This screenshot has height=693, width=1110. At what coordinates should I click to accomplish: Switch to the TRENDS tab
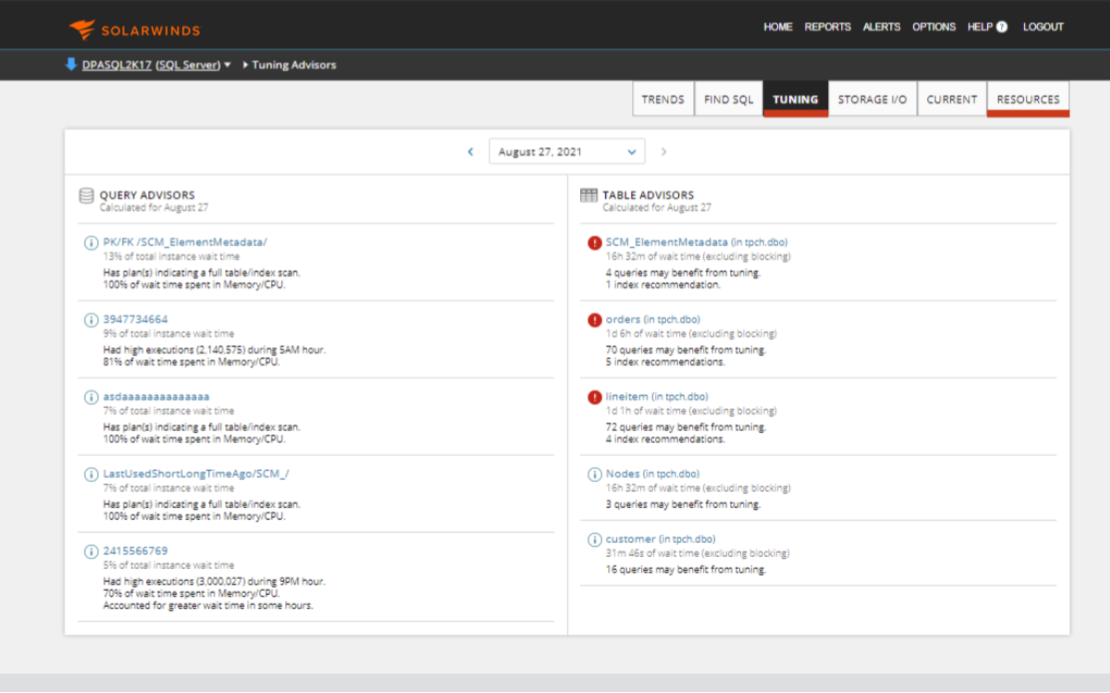click(663, 98)
